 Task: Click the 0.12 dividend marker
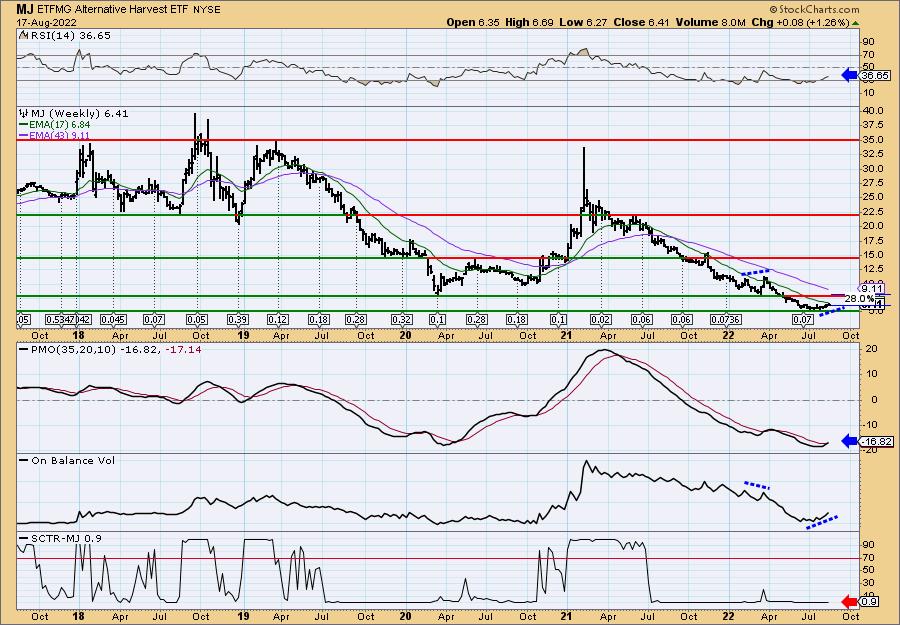coord(278,320)
